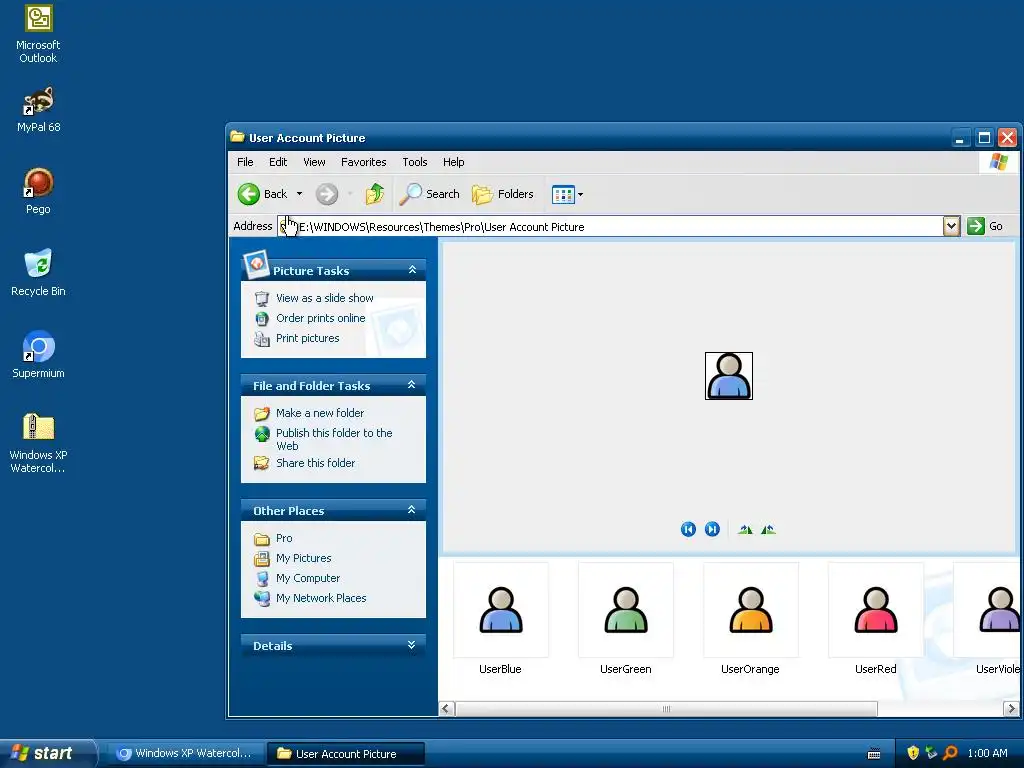Switch to Windows XP Watercol... taskbar window

click(185, 754)
